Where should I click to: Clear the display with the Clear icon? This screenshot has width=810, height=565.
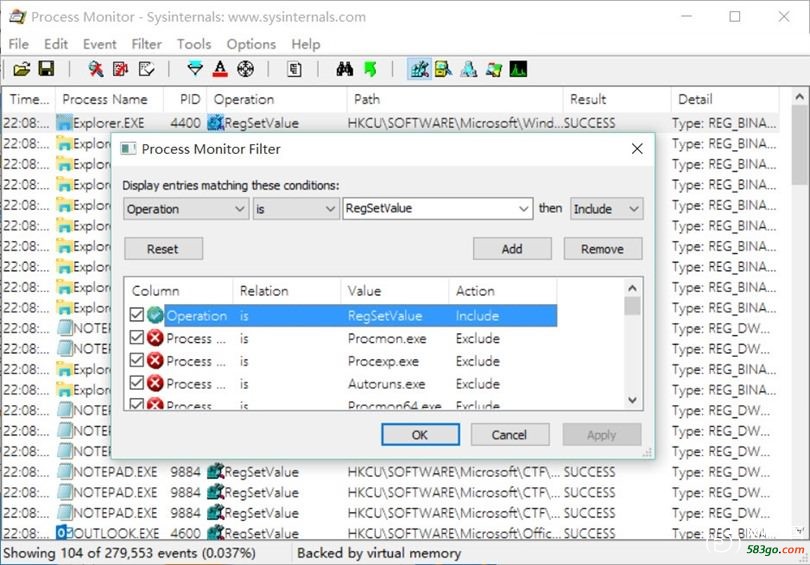(x=146, y=69)
